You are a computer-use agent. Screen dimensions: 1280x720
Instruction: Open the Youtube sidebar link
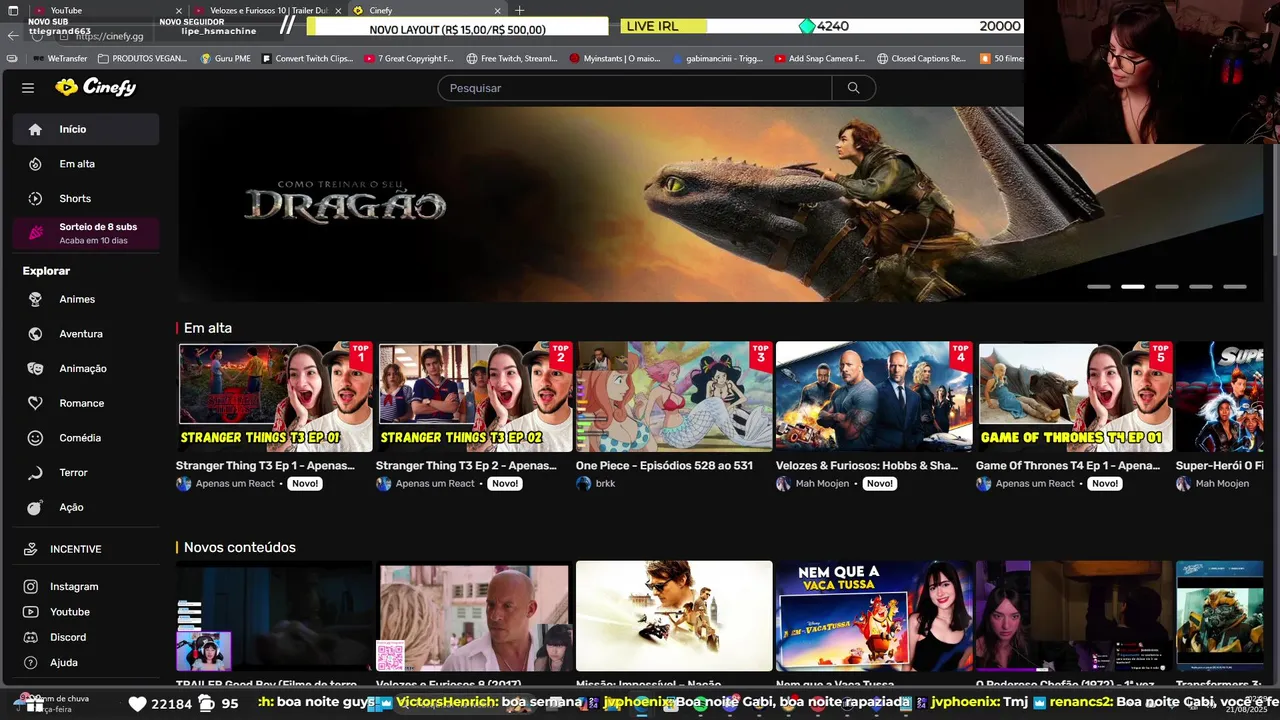pos(86,612)
